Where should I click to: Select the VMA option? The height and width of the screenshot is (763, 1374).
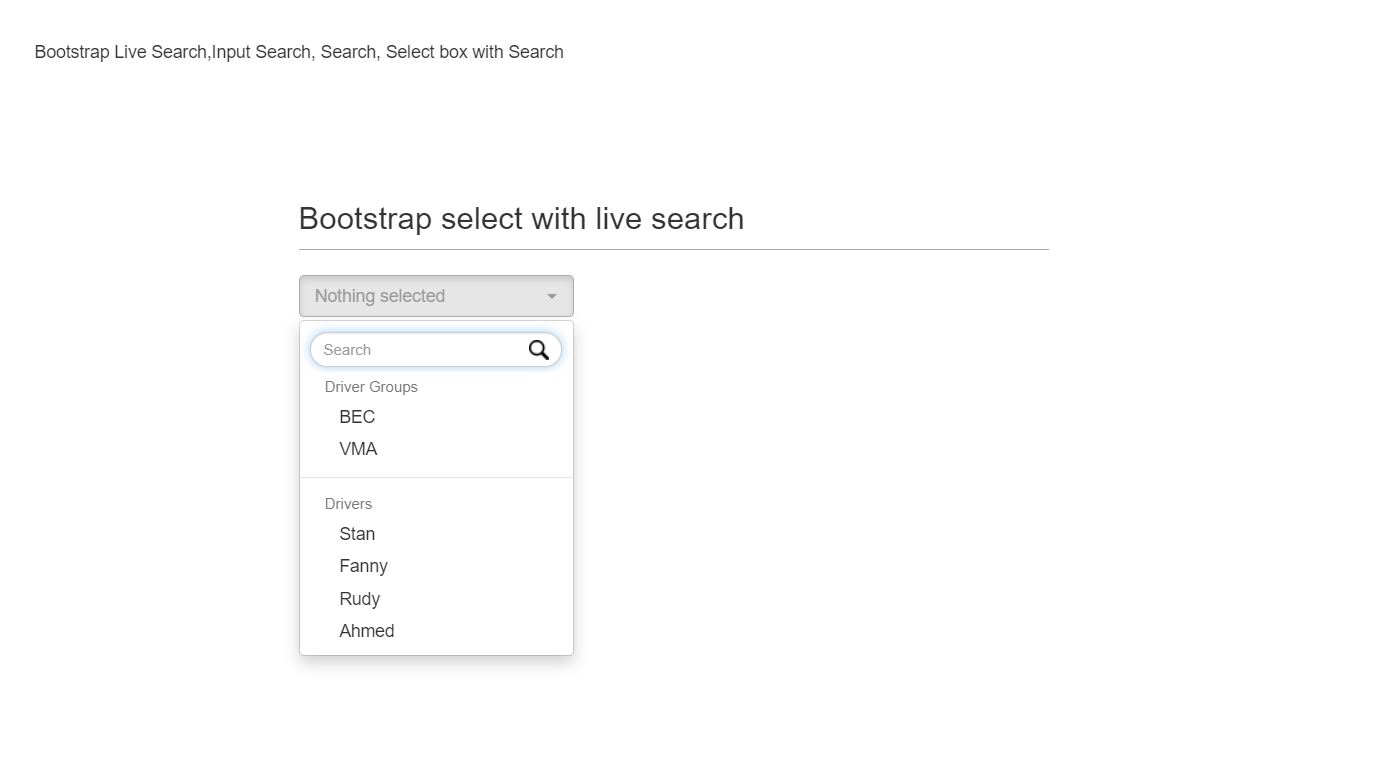click(358, 449)
